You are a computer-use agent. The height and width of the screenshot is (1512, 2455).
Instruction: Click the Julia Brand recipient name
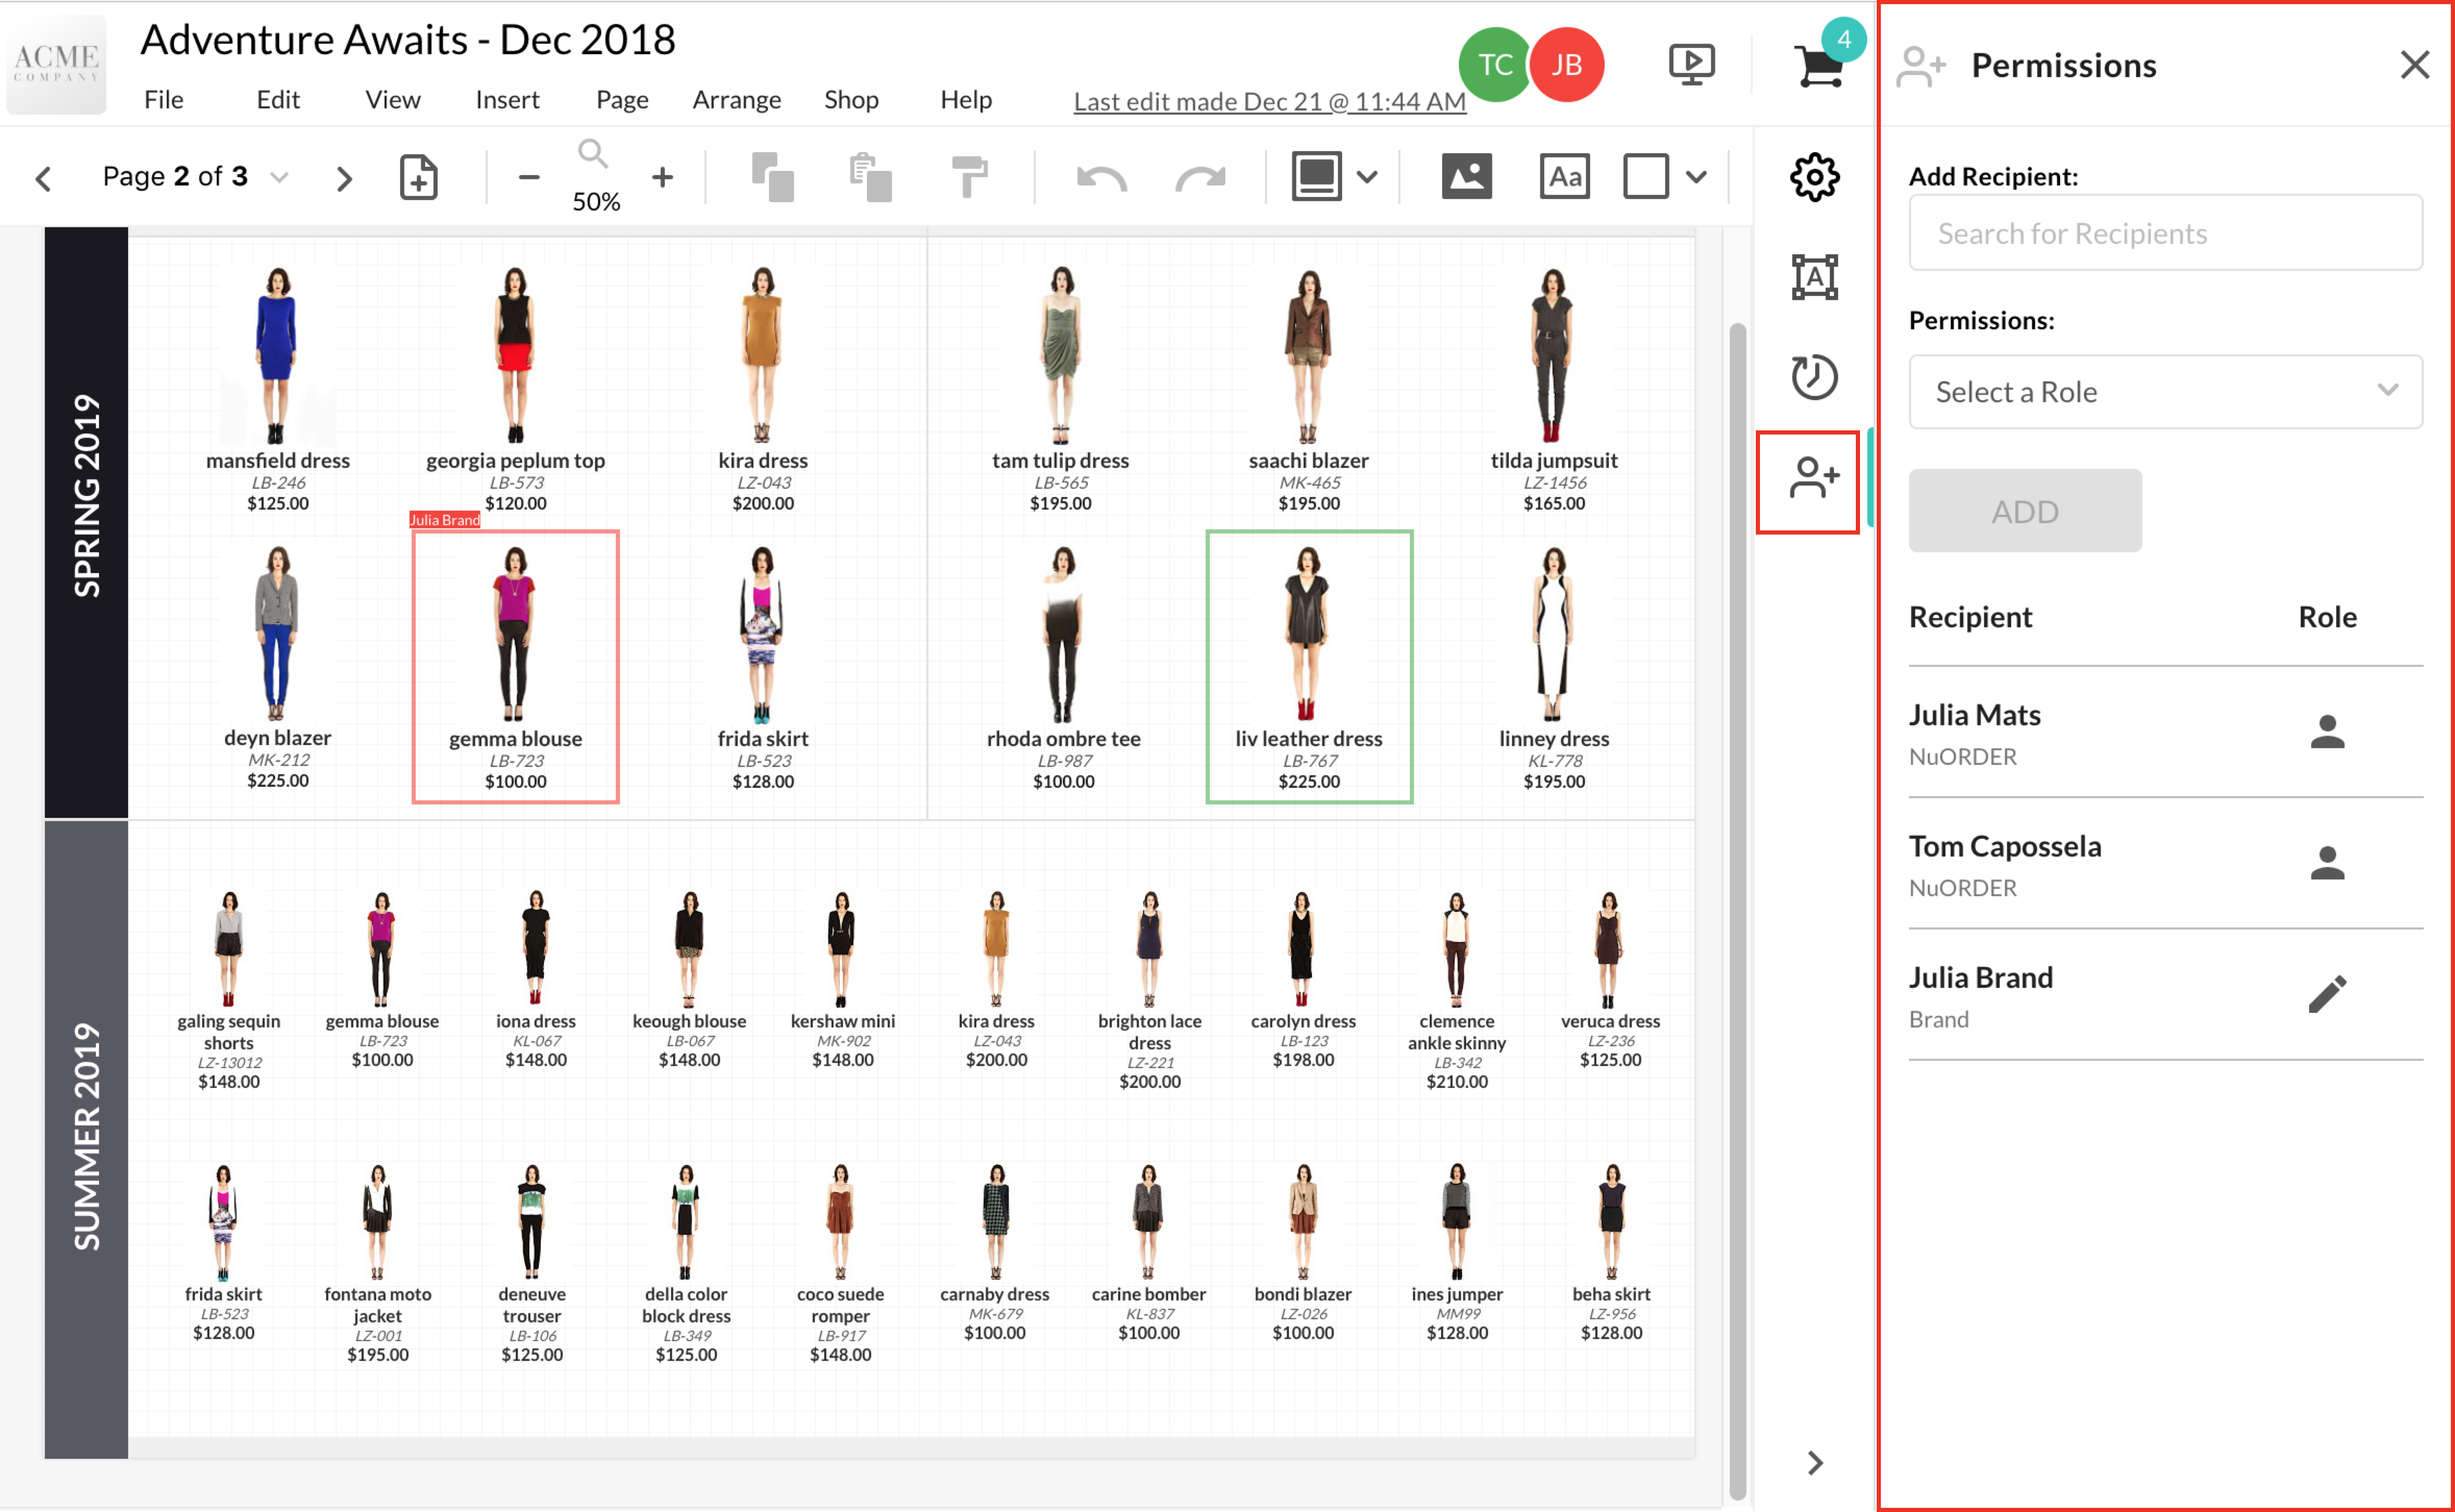(1980, 977)
